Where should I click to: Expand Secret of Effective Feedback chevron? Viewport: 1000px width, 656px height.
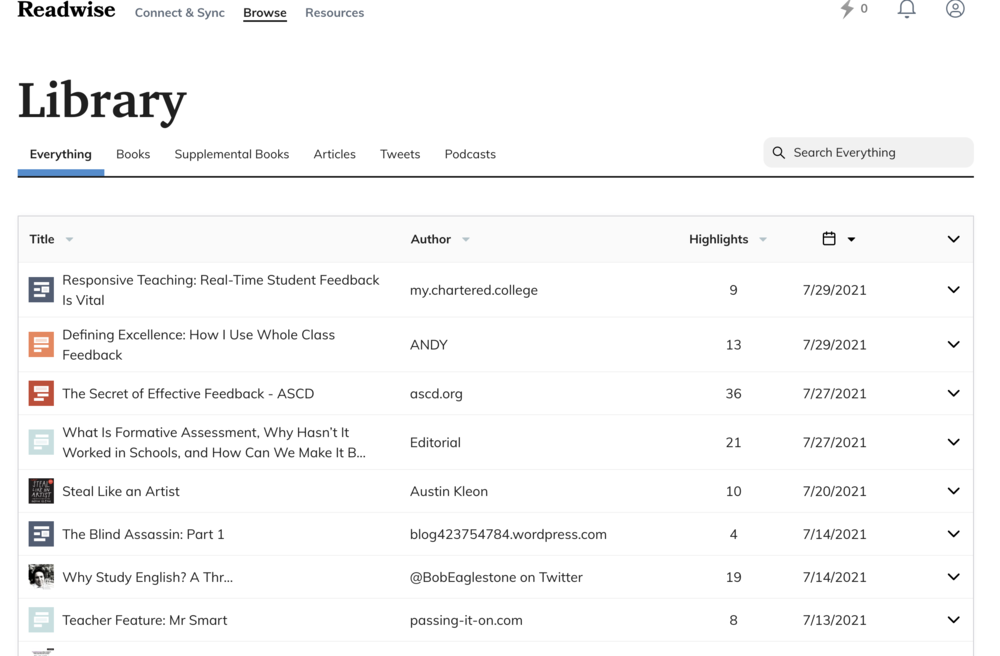(953, 393)
